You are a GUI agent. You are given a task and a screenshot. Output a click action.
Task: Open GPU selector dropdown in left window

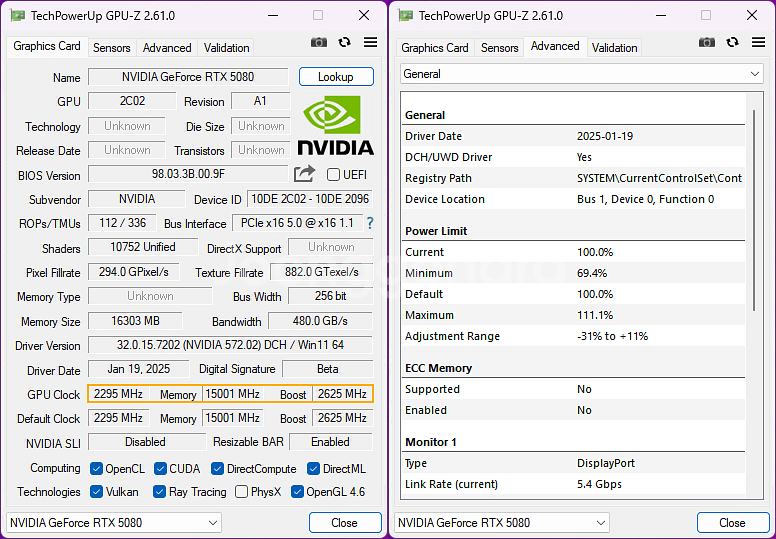pyautogui.click(x=114, y=523)
